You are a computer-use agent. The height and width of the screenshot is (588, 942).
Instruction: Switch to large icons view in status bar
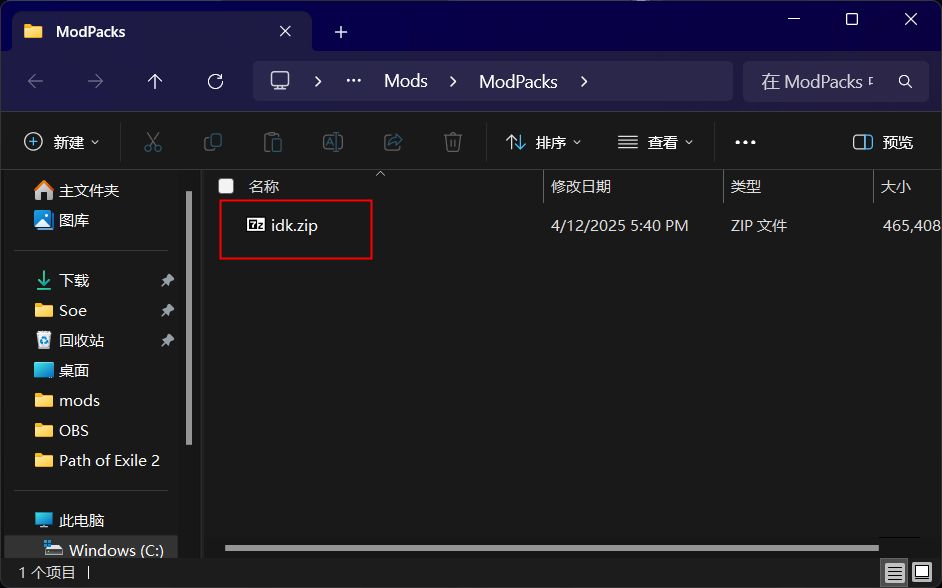click(x=922, y=571)
